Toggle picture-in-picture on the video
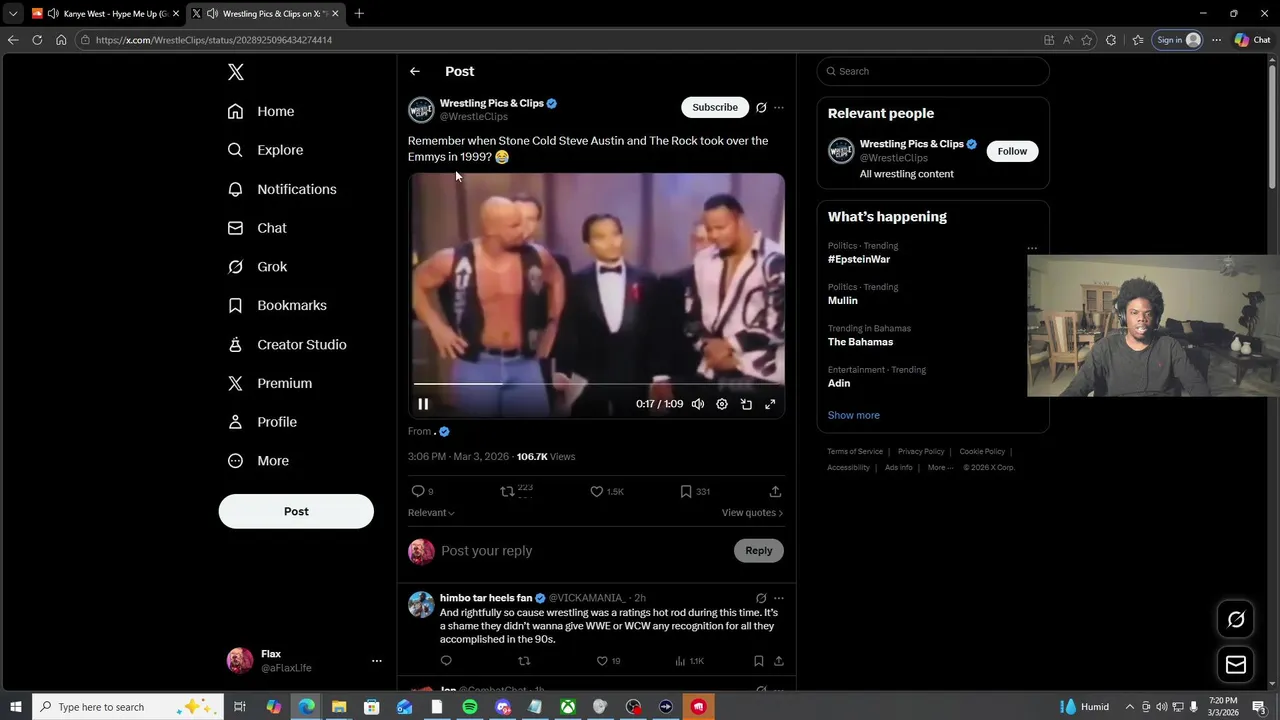This screenshot has width=1280, height=720. coord(746,404)
